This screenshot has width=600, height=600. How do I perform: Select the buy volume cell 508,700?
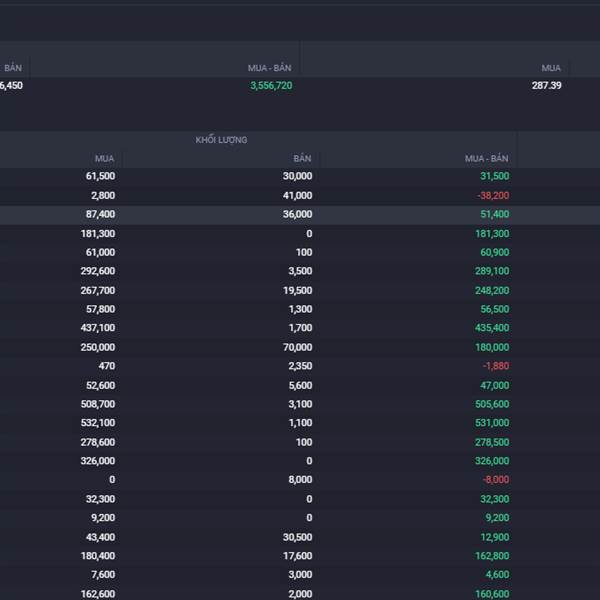click(x=98, y=404)
